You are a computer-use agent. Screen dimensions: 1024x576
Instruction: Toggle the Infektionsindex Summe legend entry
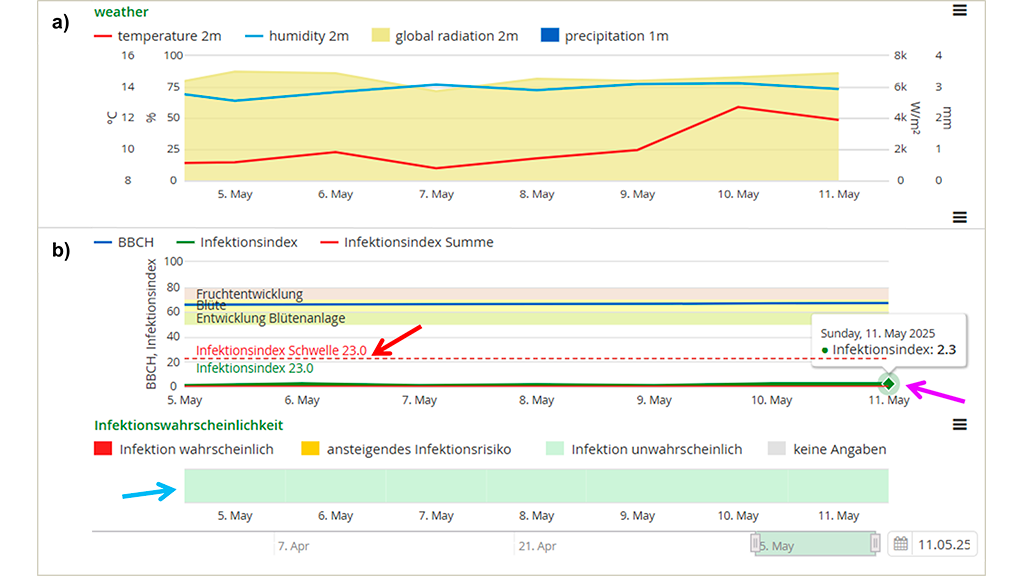tap(406, 242)
